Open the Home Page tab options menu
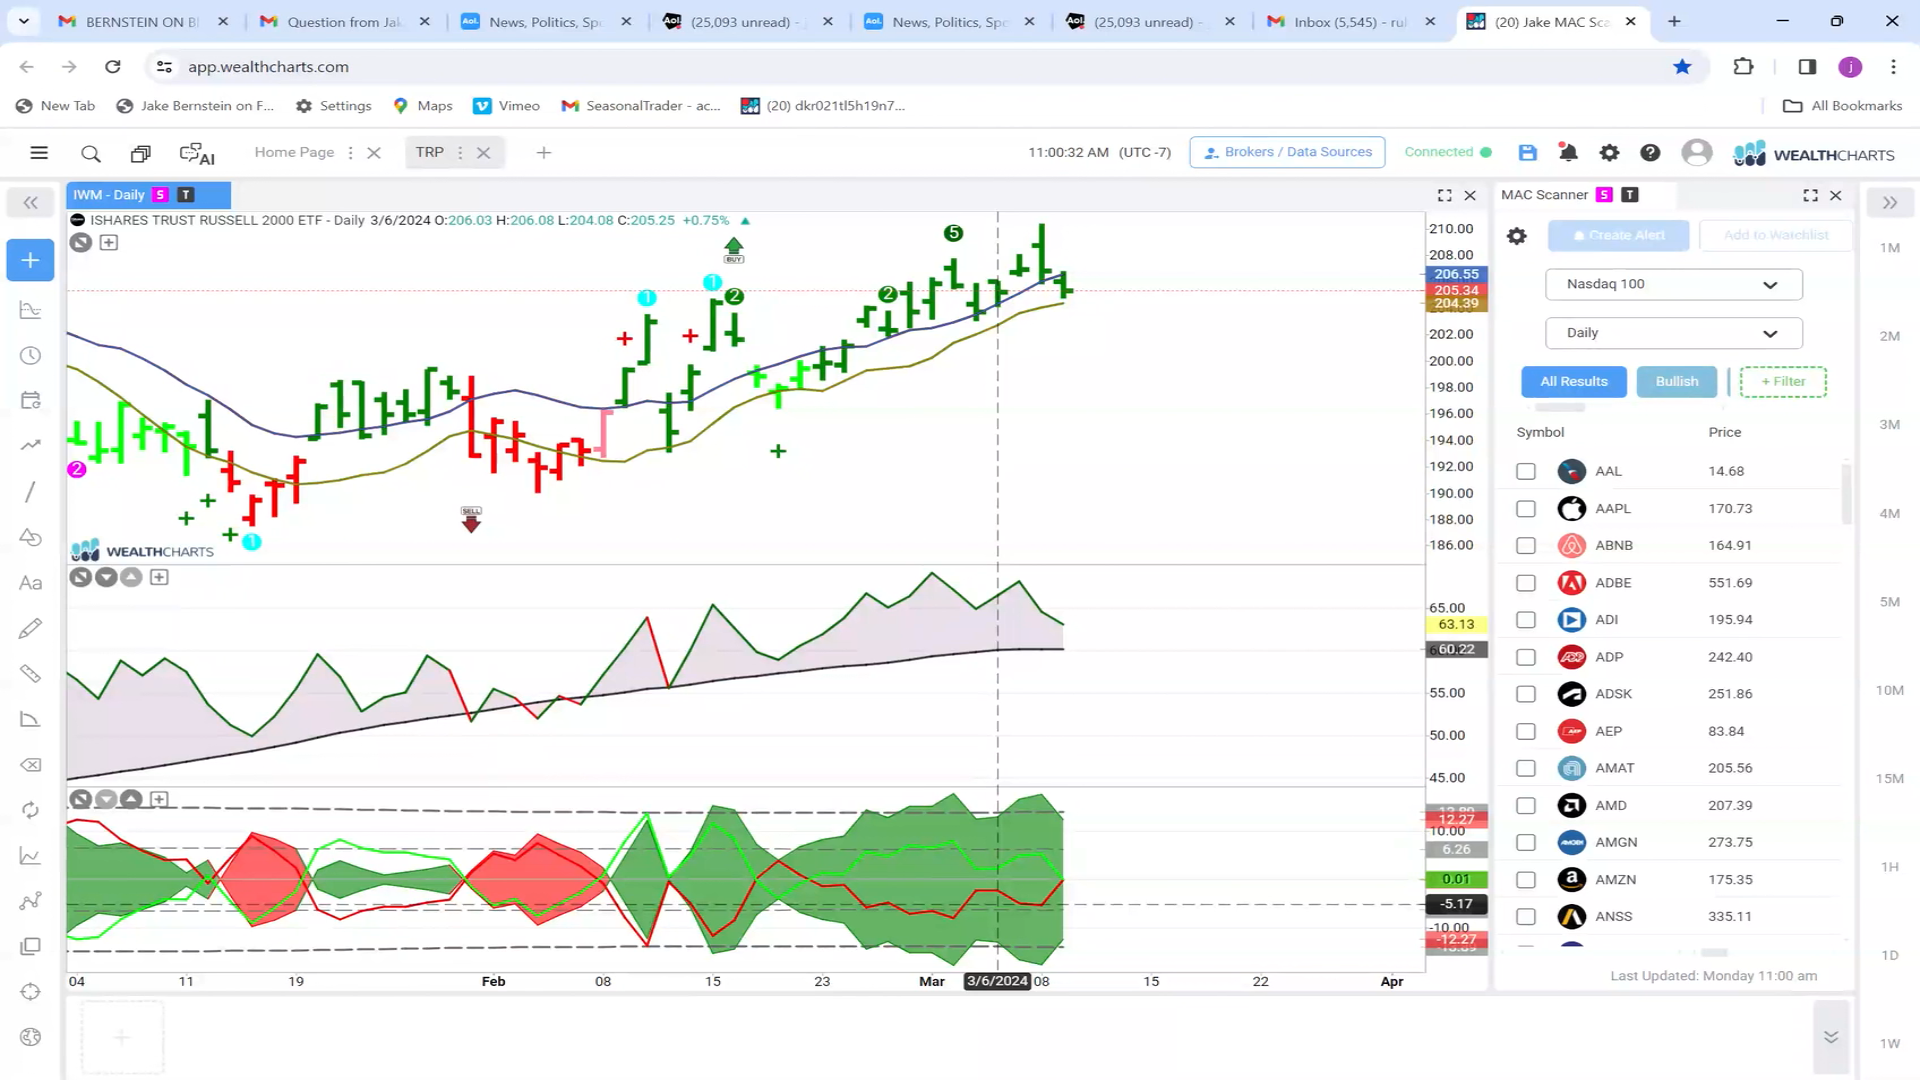 pos(350,153)
